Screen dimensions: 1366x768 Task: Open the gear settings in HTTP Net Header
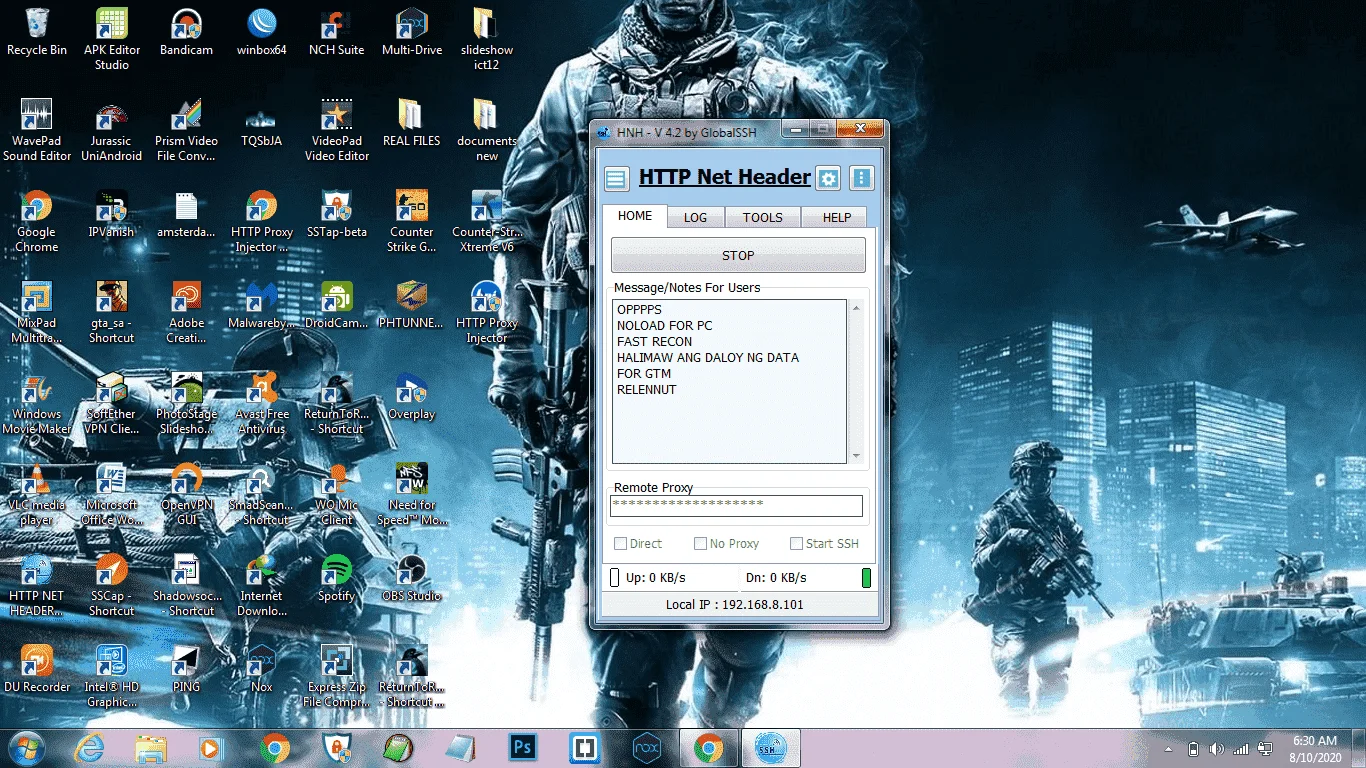click(828, 179)
